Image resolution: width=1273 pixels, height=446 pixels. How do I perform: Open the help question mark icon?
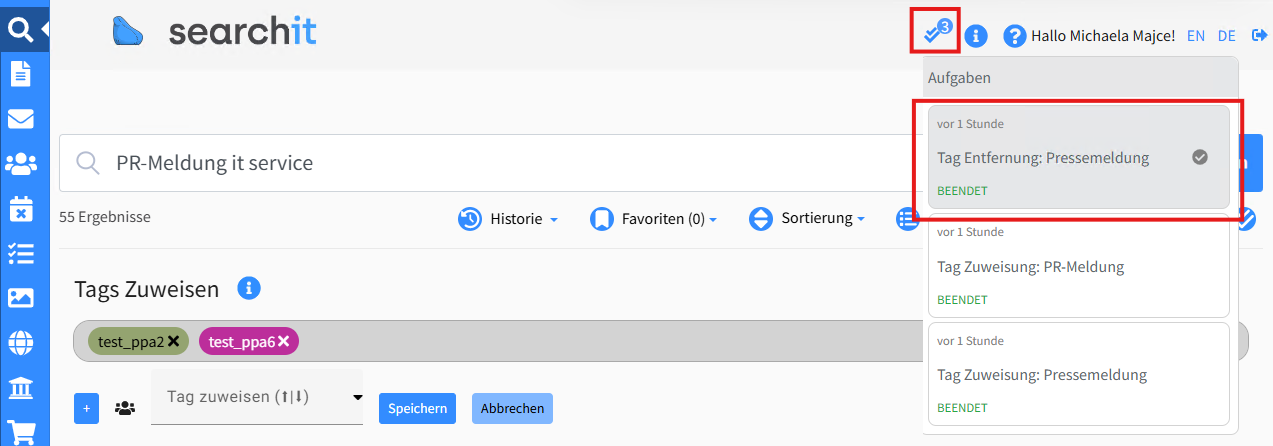tap(1015, 36)
